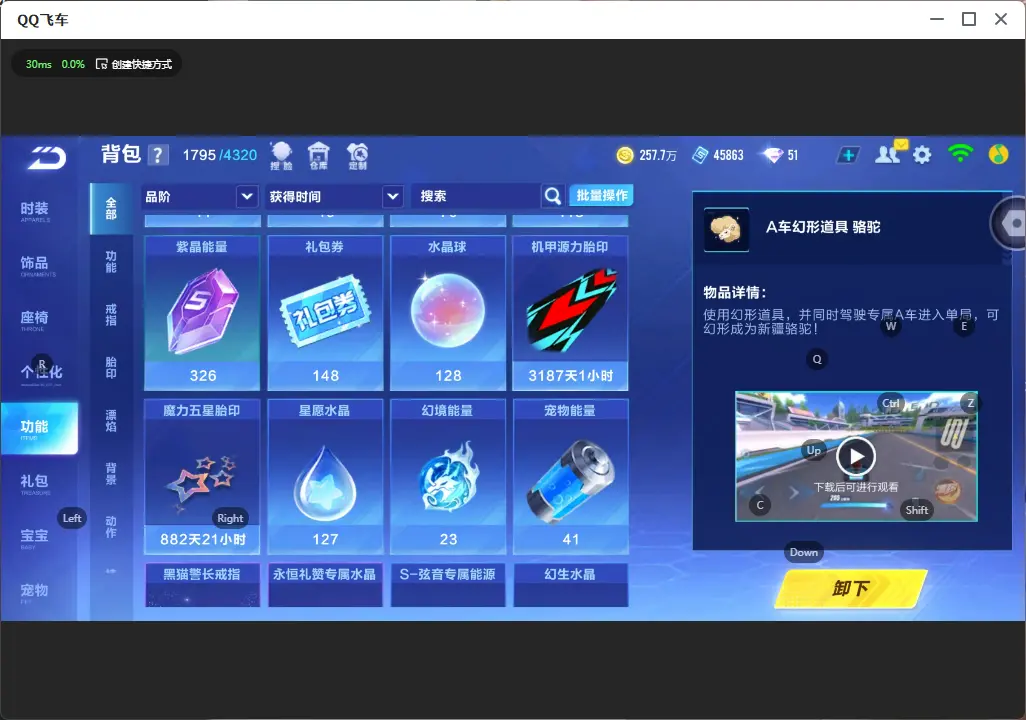1026x720 pixels.
Task: Switch to the 胎印 sub-tab
Action: pyautogui.click(x=111, y=368)
